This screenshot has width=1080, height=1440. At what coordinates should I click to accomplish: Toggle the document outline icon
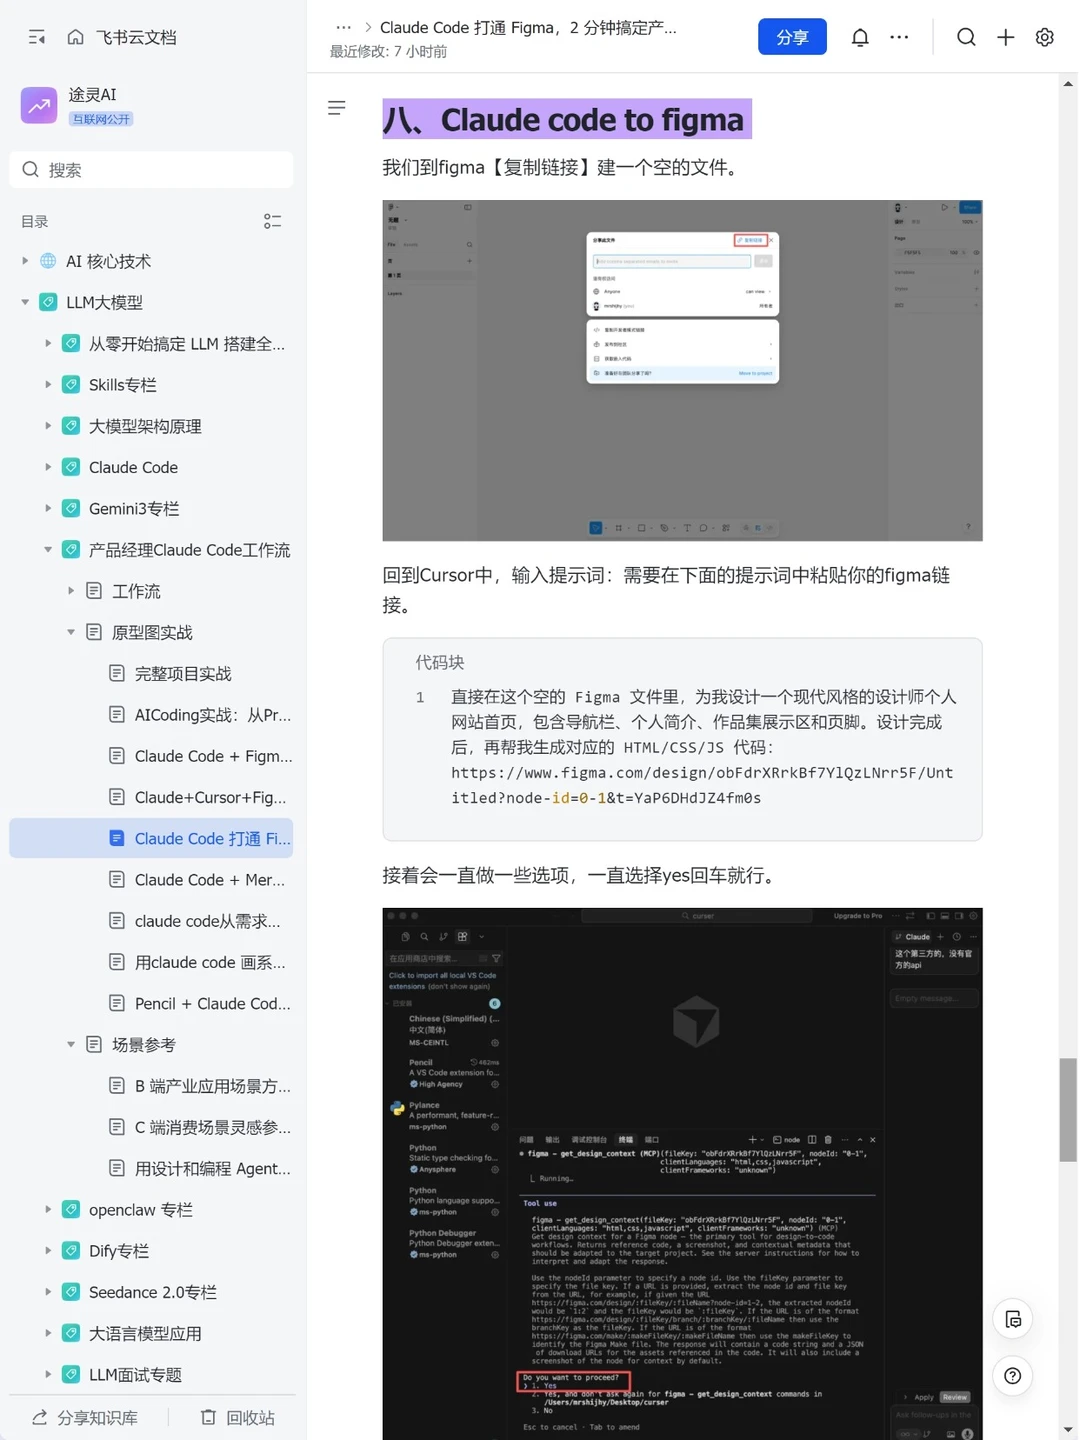[337, 107]
